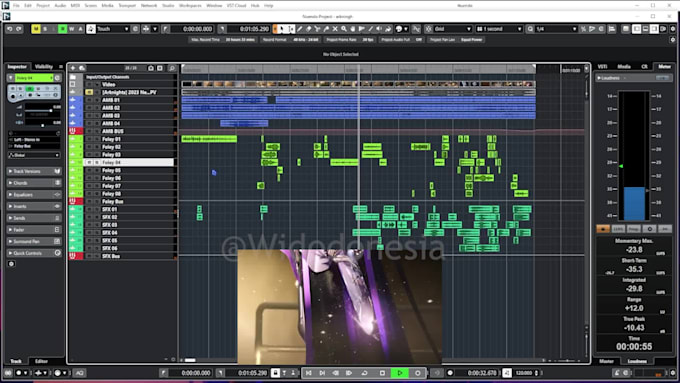The height and width of the screenshot is (383, 680).
Task: Click the Undo arrow in the toolbar
Action: pos(10,29)
